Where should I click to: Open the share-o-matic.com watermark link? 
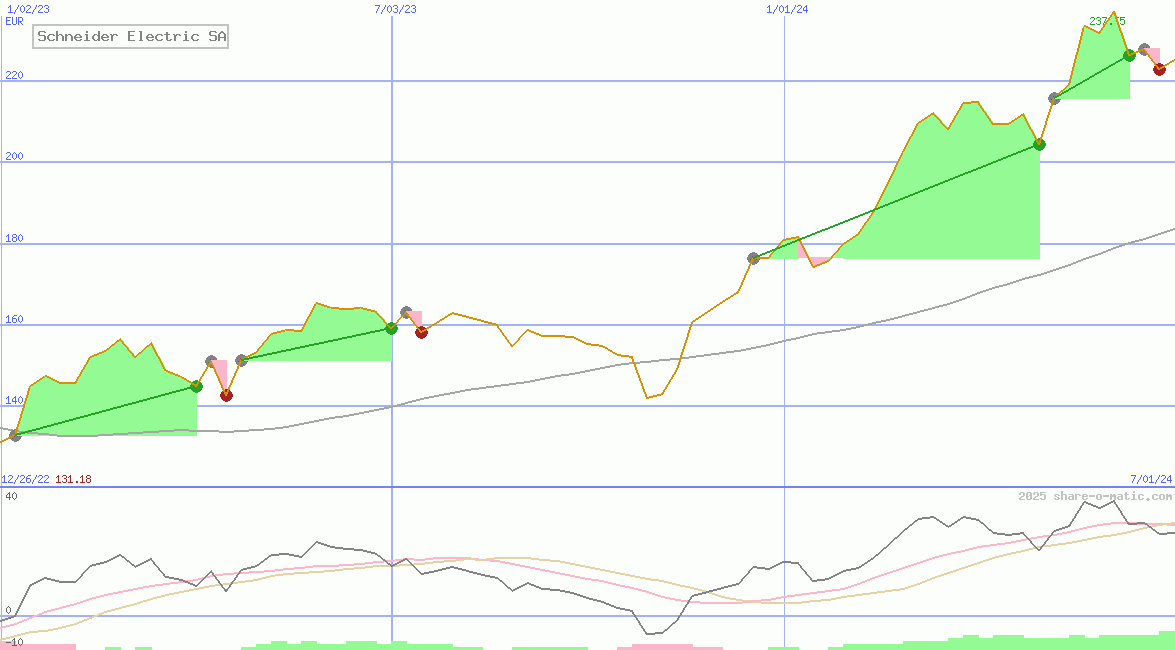point(1095,496)
